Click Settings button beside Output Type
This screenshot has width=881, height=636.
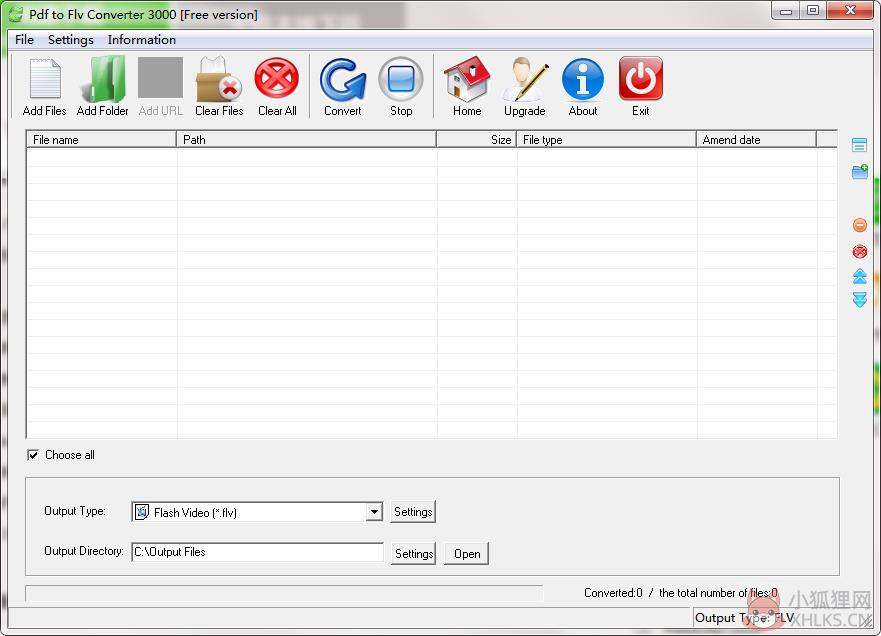413,512
